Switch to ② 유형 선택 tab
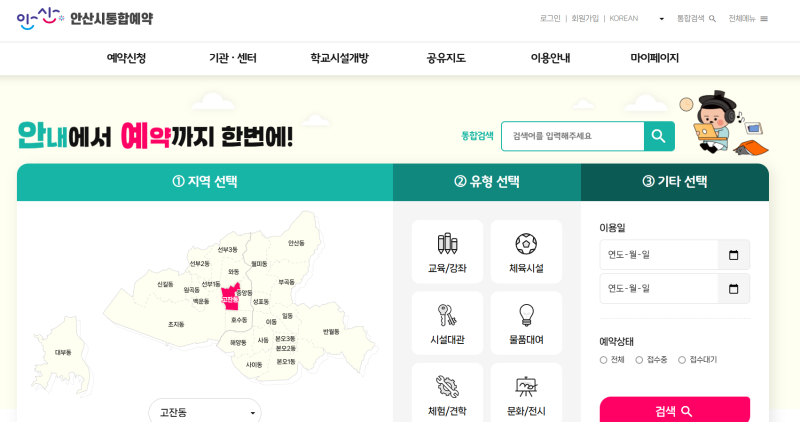Screen dimensions: 800x422 click(x=487, y=182)
